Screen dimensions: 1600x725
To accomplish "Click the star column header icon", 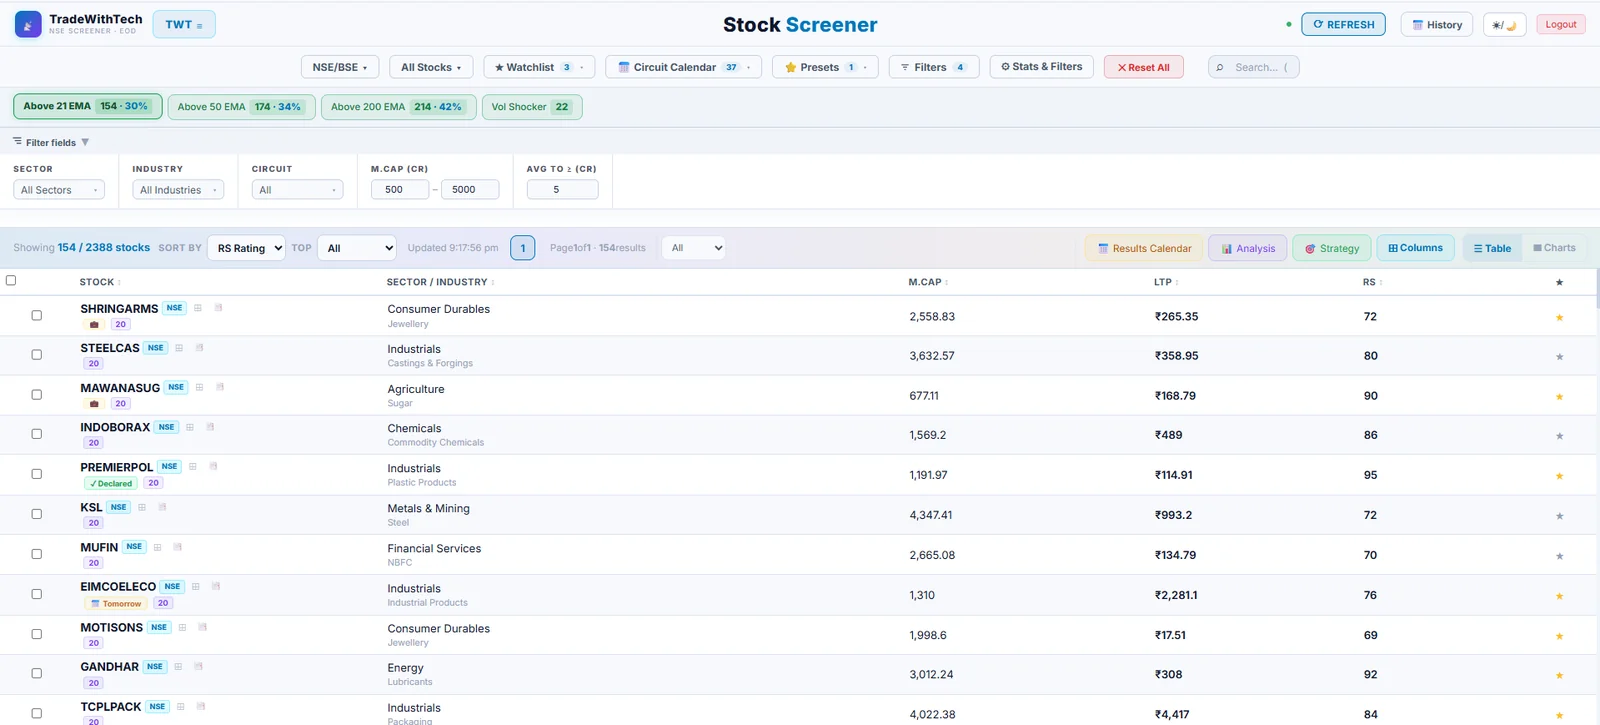I will [x=1559, y=282].
